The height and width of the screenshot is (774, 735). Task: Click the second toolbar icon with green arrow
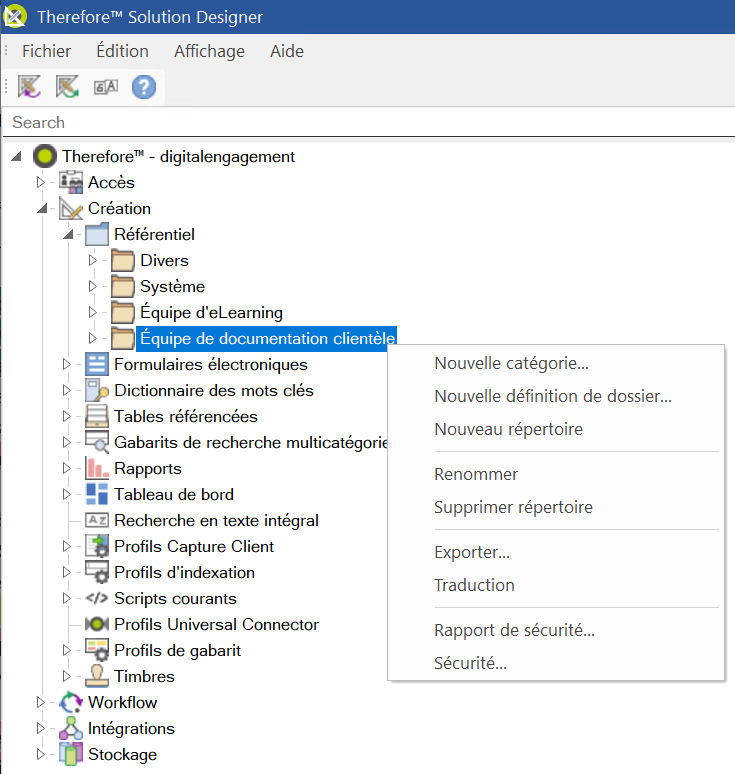tap(67, 87)
